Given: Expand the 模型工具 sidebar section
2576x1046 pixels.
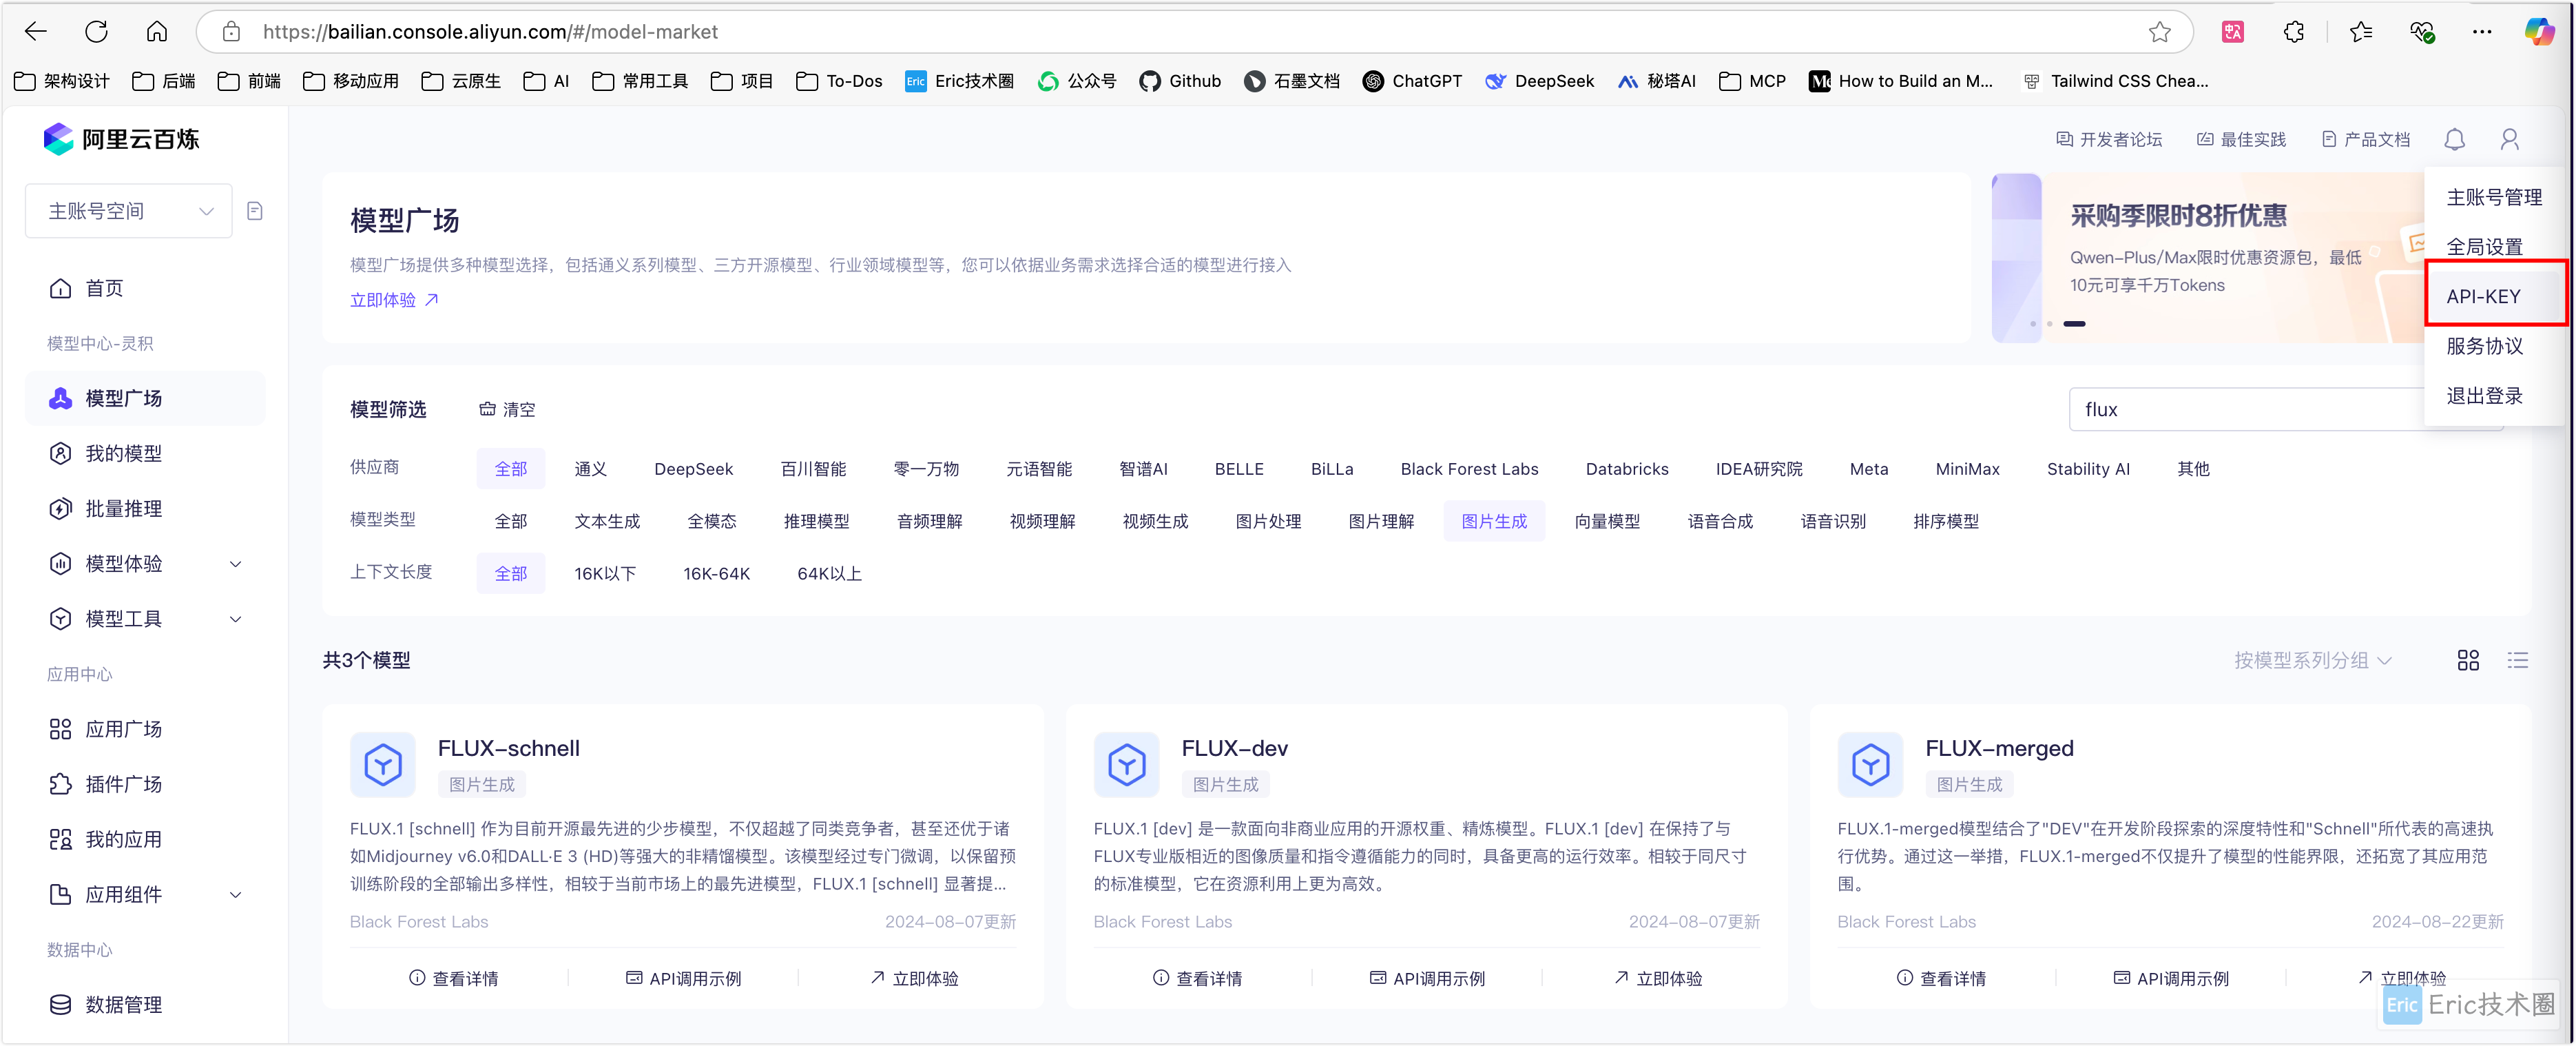Looking at the screenshot, I should (146, 618).
